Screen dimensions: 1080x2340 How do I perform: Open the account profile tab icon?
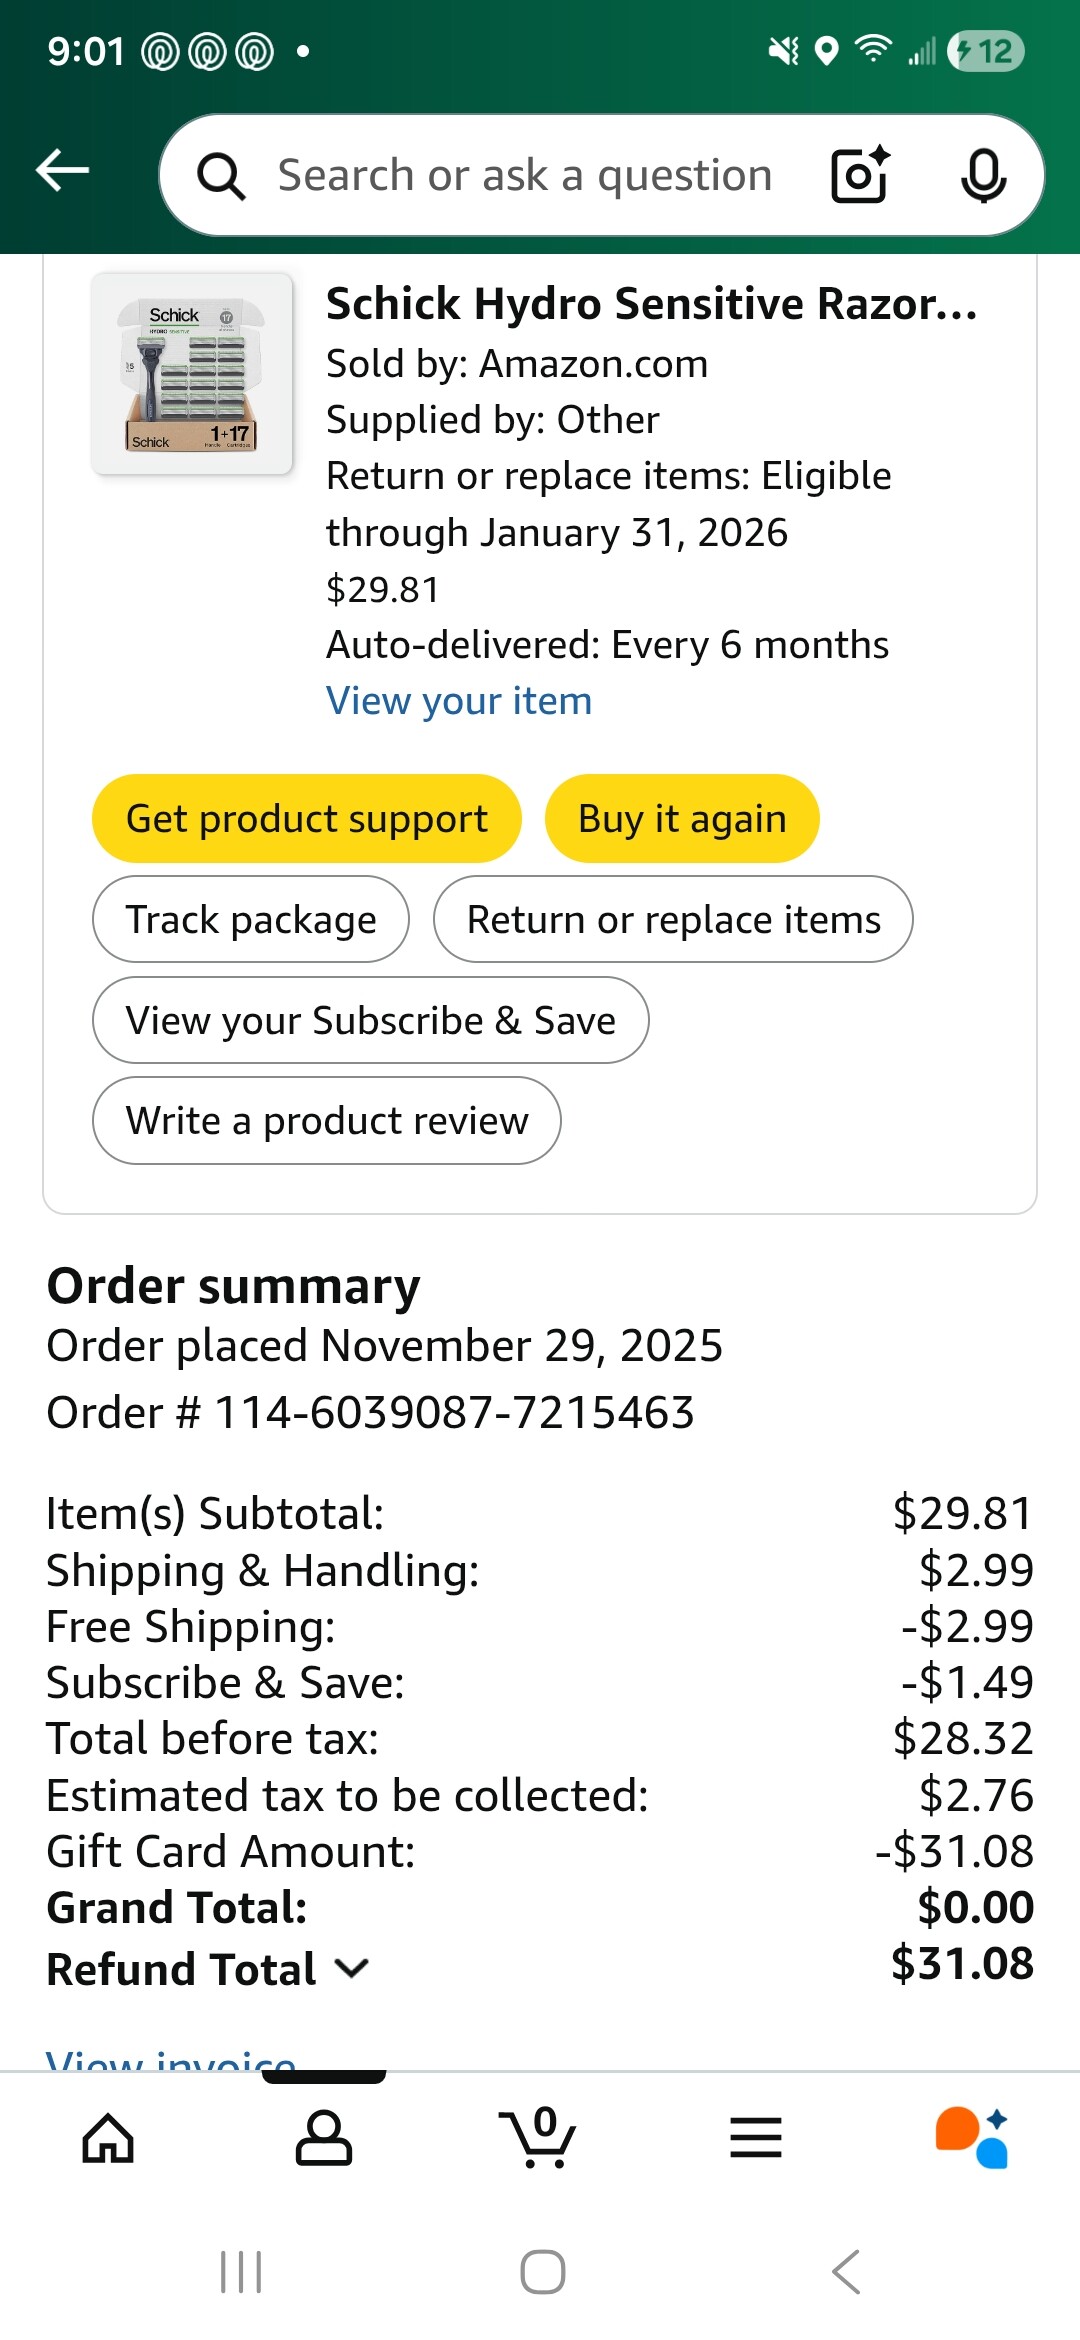pyautogui.click(x=324, y=2138)
